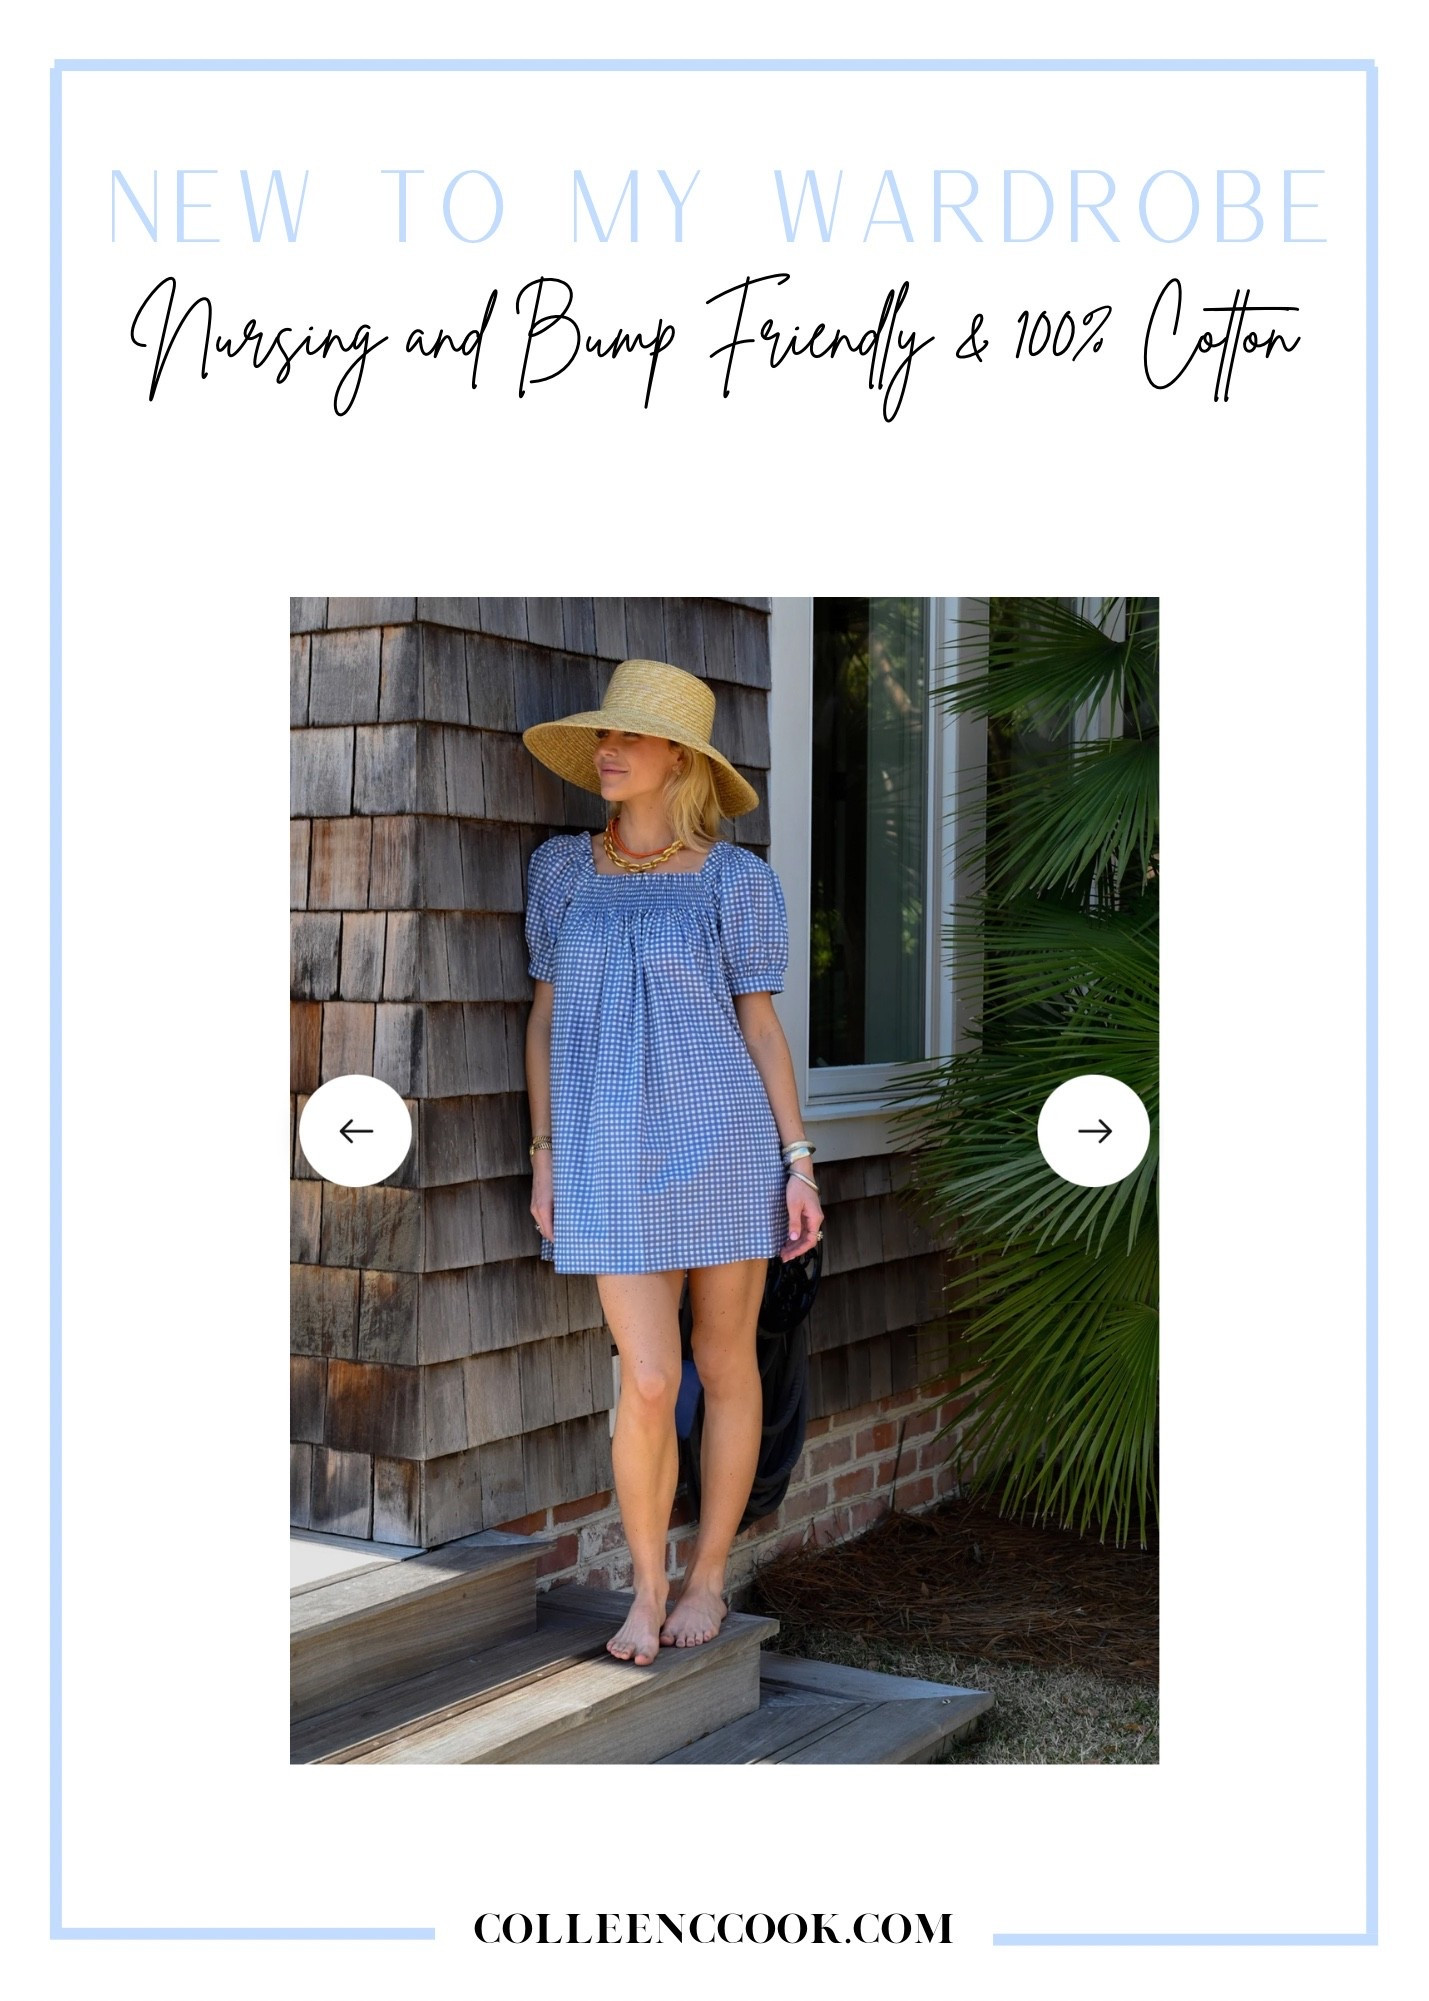This screenshot has height=2001, width=1429.
Task: Click the left arrow to view previous photo
Action: coord(355,1131)
